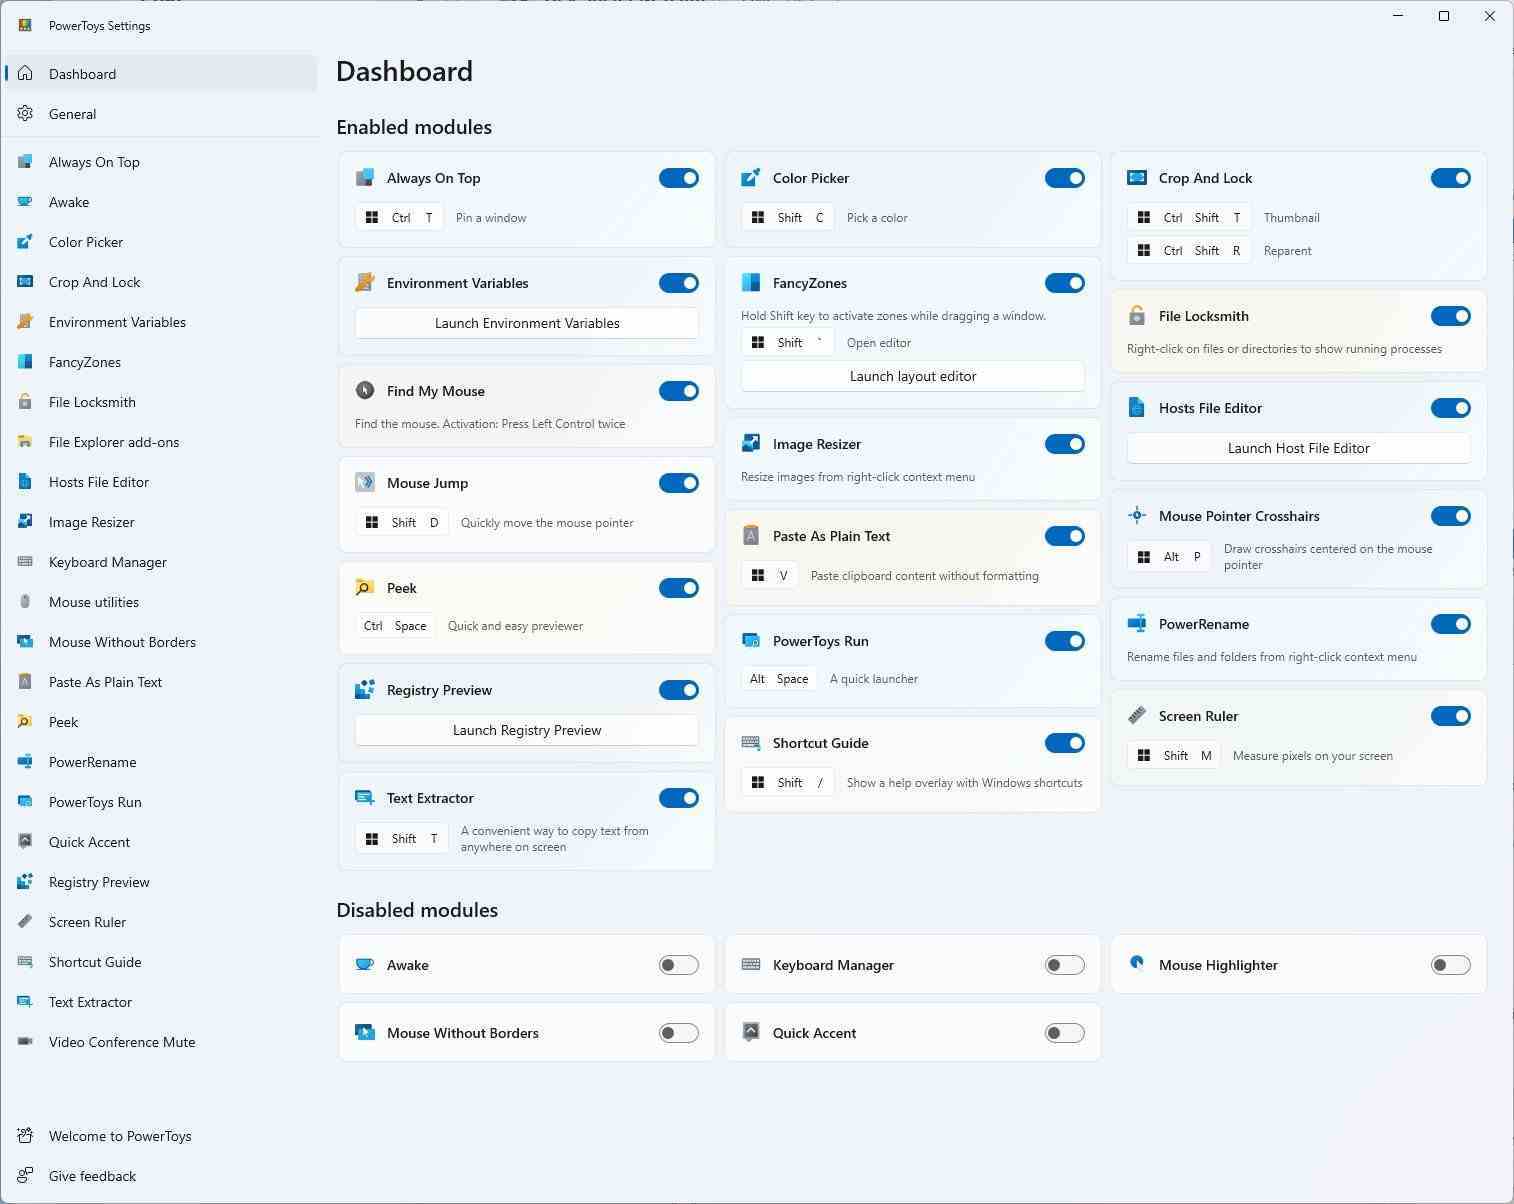Image resolution: width=1514 pixels, height=1204 pixels.
Task: Click Launch Environment Variables button
Action: point(527,323)
